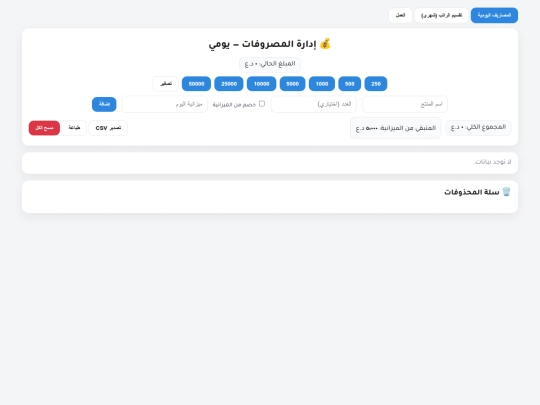Reset the amount with تصفير button
Image resolution: width=540 pixels, height=405 pixels.
pos(166,84)
